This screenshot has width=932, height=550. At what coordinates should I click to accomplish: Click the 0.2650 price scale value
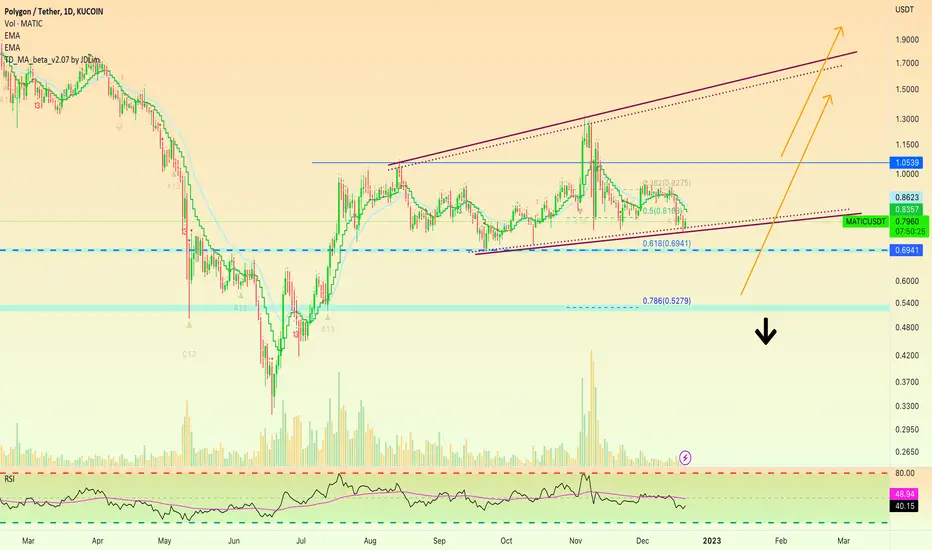[906, 452]
